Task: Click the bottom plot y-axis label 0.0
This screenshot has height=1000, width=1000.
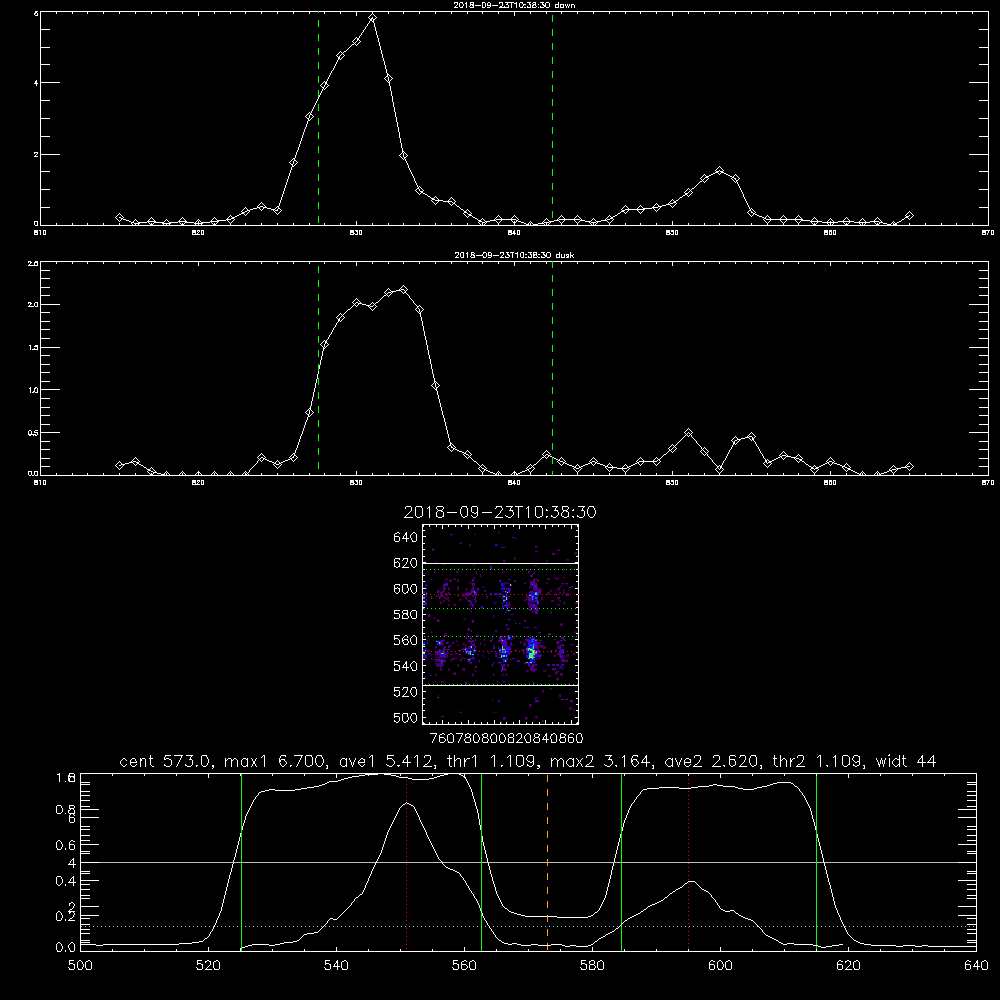Action: pyautogui.click(x=66, y=948)
